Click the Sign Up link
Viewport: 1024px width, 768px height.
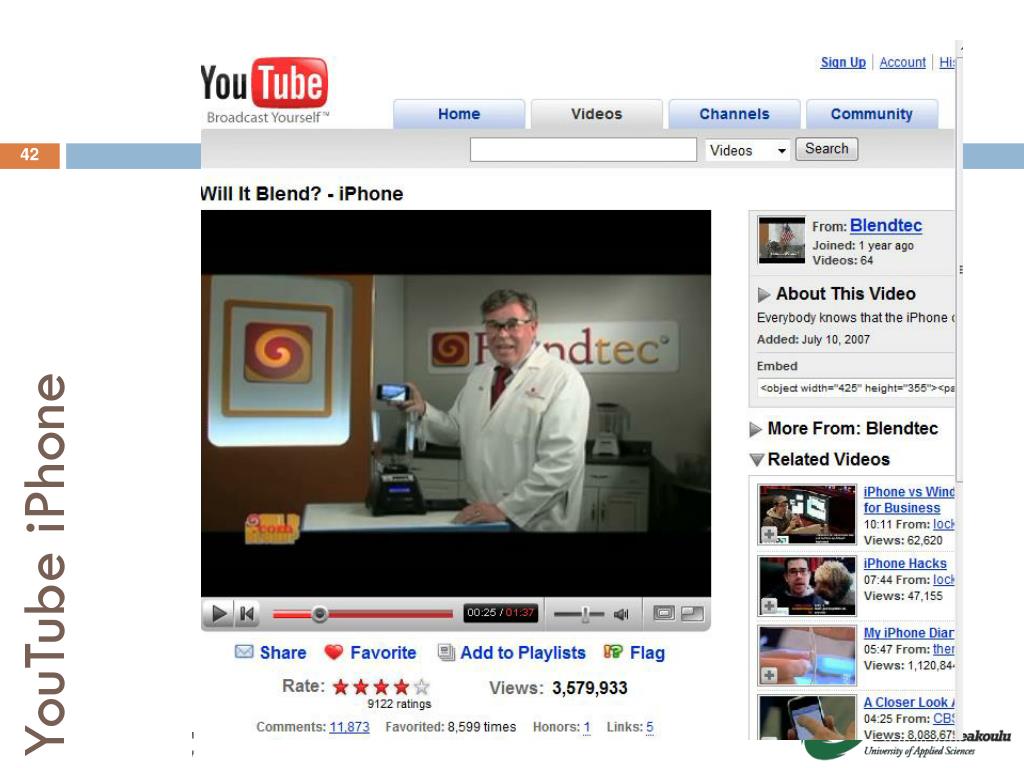[843, 62]
